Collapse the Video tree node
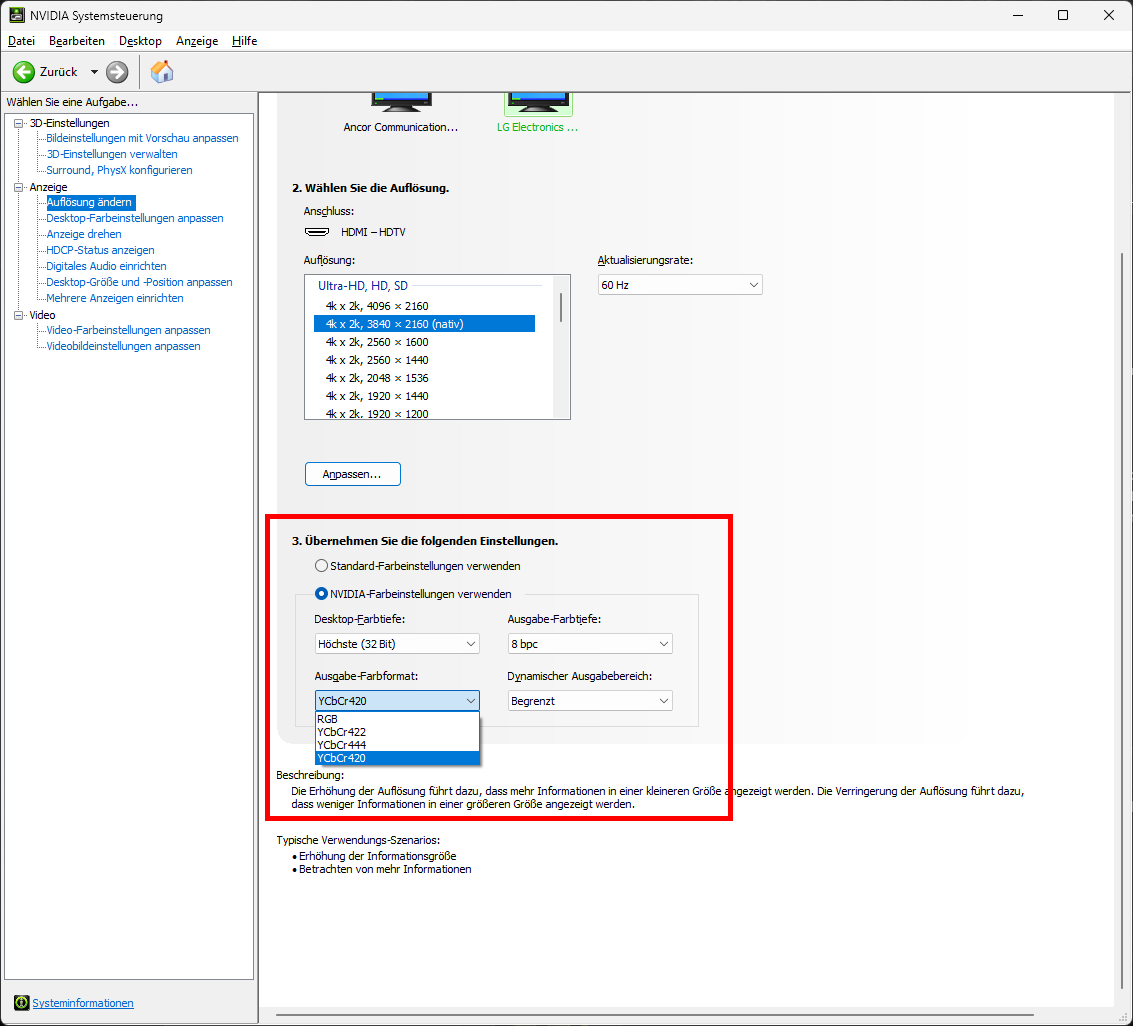 [19, 315]
